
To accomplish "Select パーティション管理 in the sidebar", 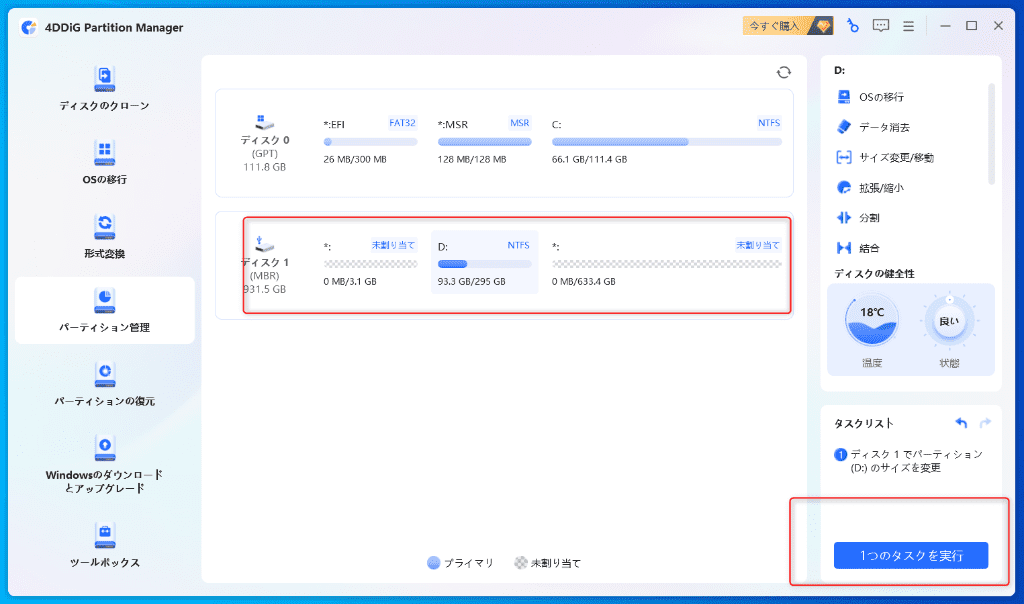I will (104, 310).
